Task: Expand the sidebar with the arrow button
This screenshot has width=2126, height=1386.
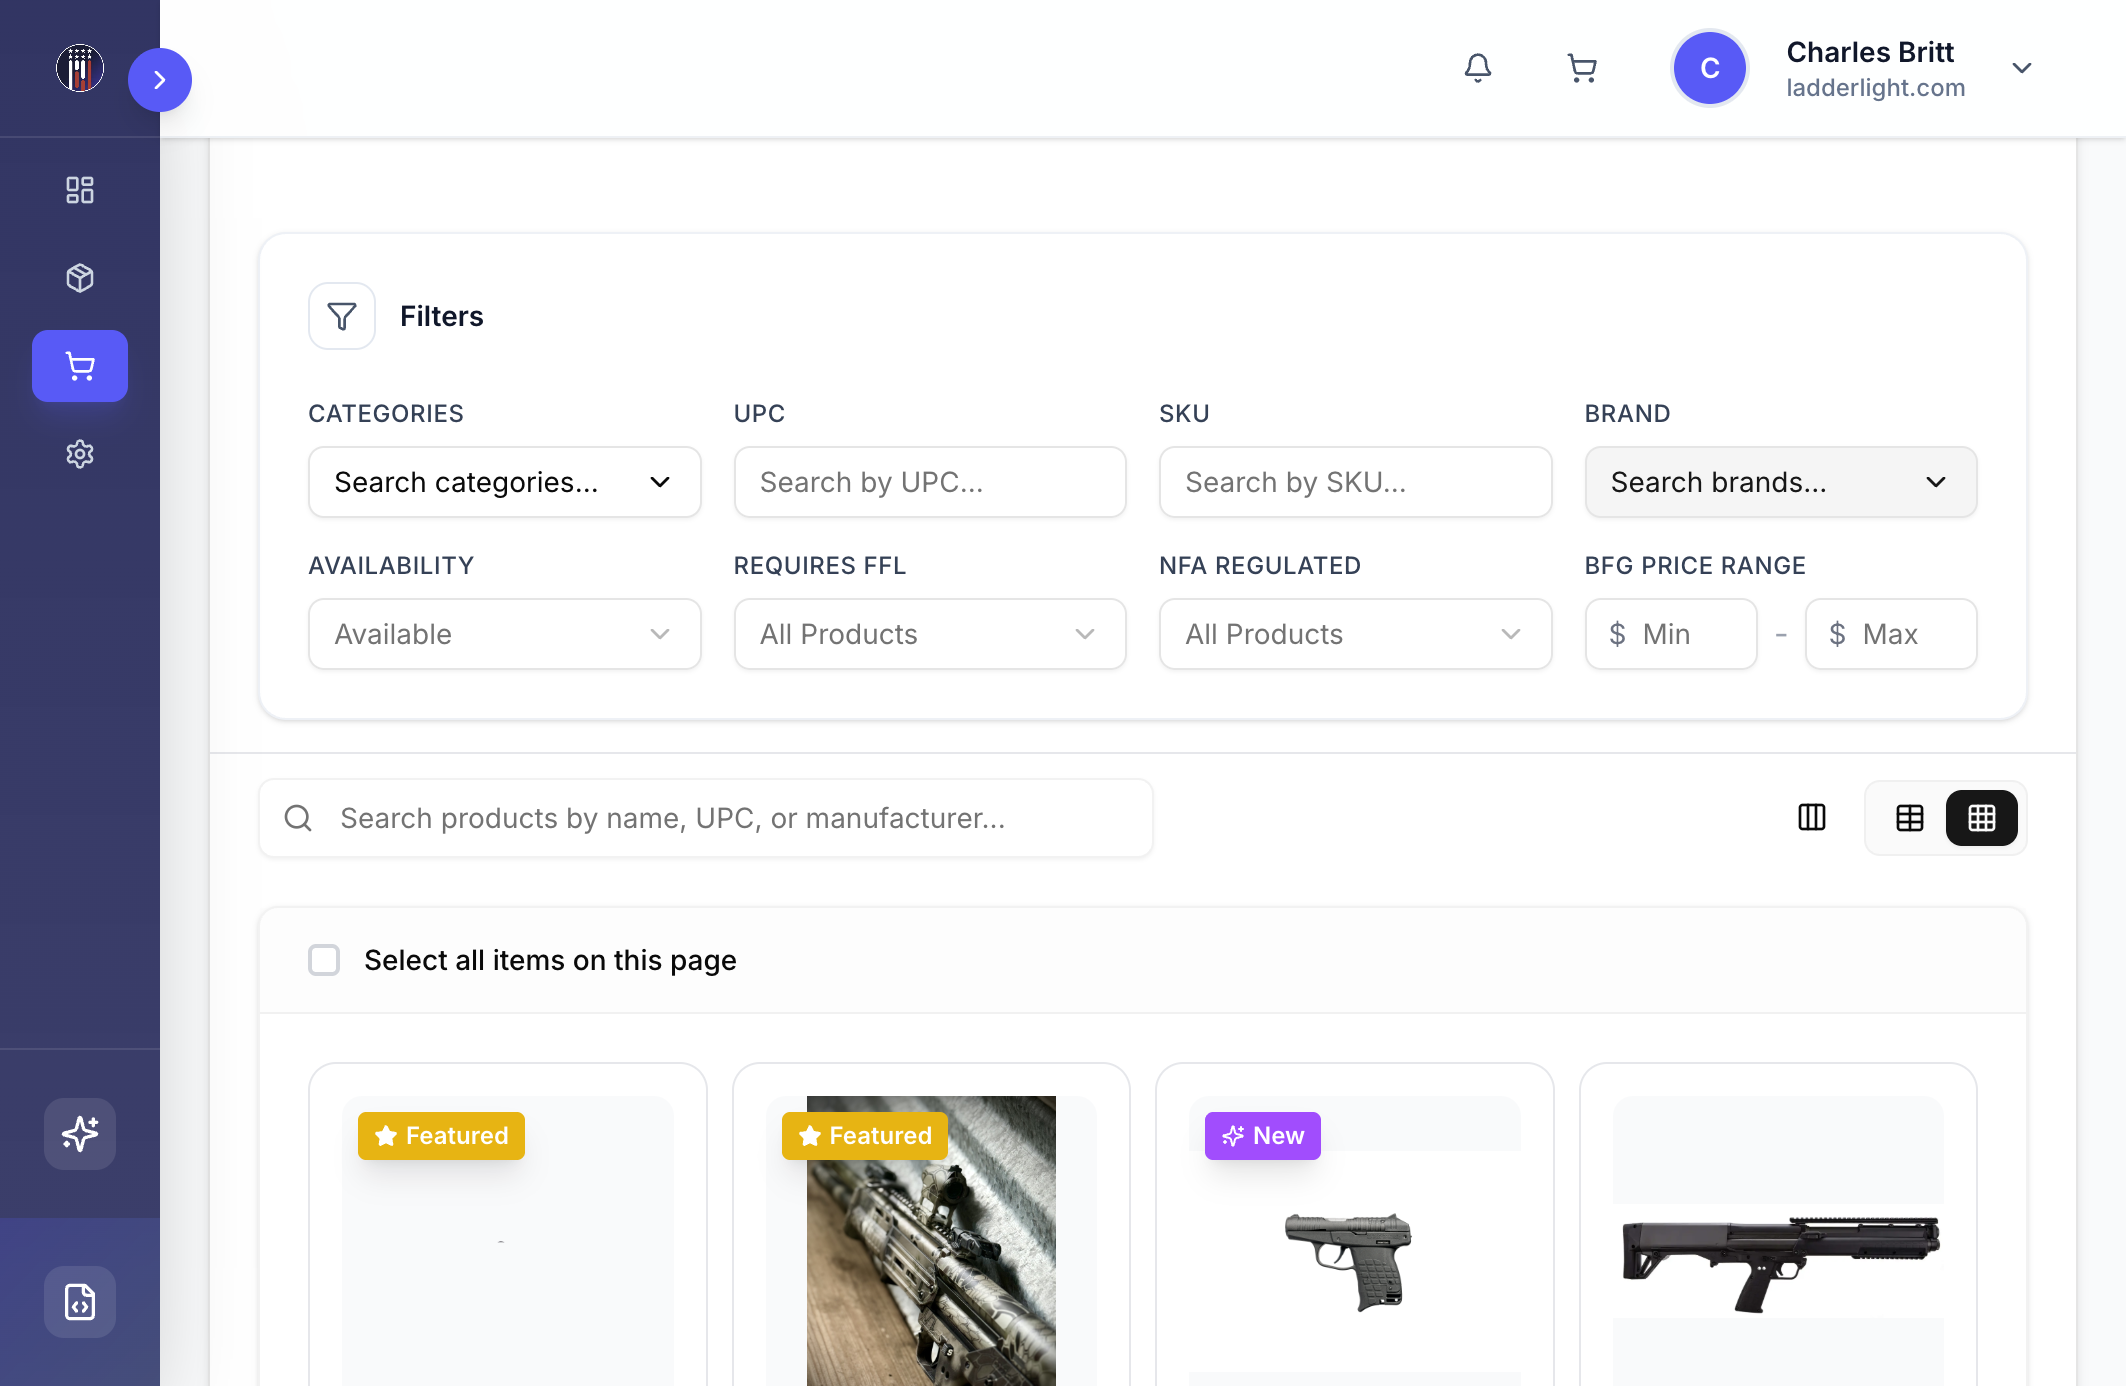Action: click(x=160, y=80)
